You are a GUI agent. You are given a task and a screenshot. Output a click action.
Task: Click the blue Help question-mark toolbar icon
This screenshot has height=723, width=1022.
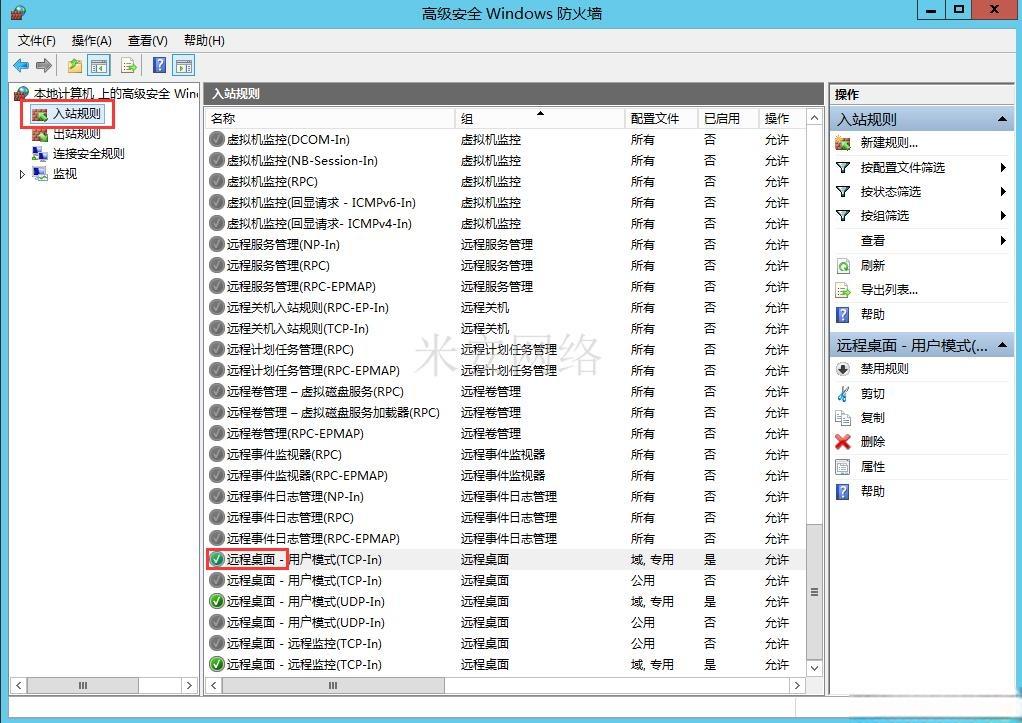[x=159, y=65]
